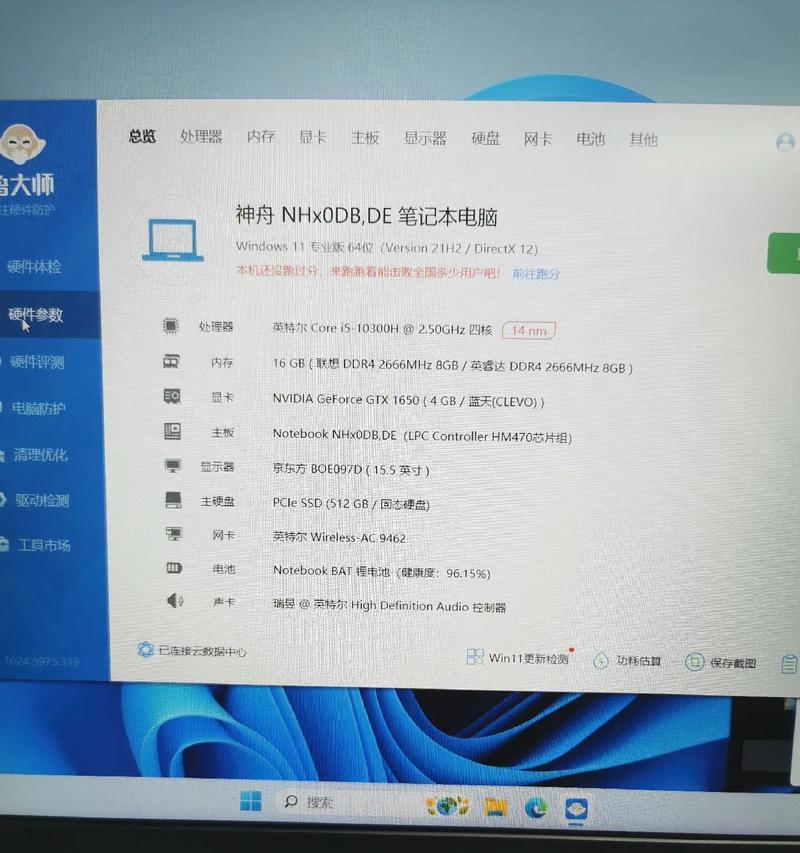800x853 pixels.
Task: Open the 内存 tab
Action: click(x=261, y=136)
